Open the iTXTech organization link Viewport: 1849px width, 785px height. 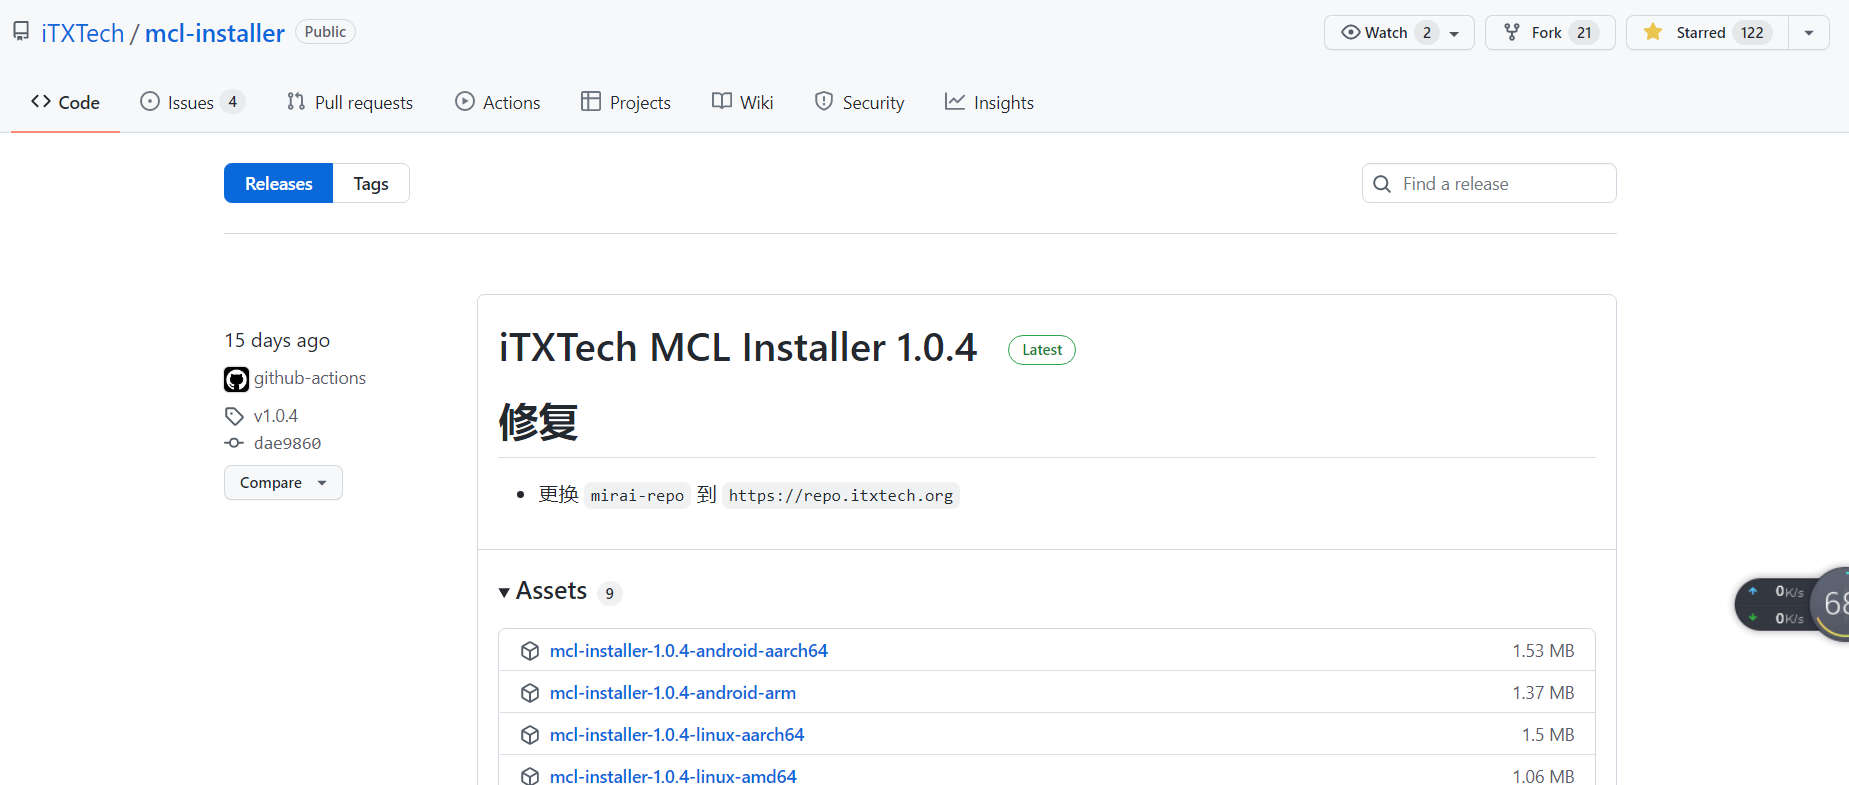tap(82, 33)
